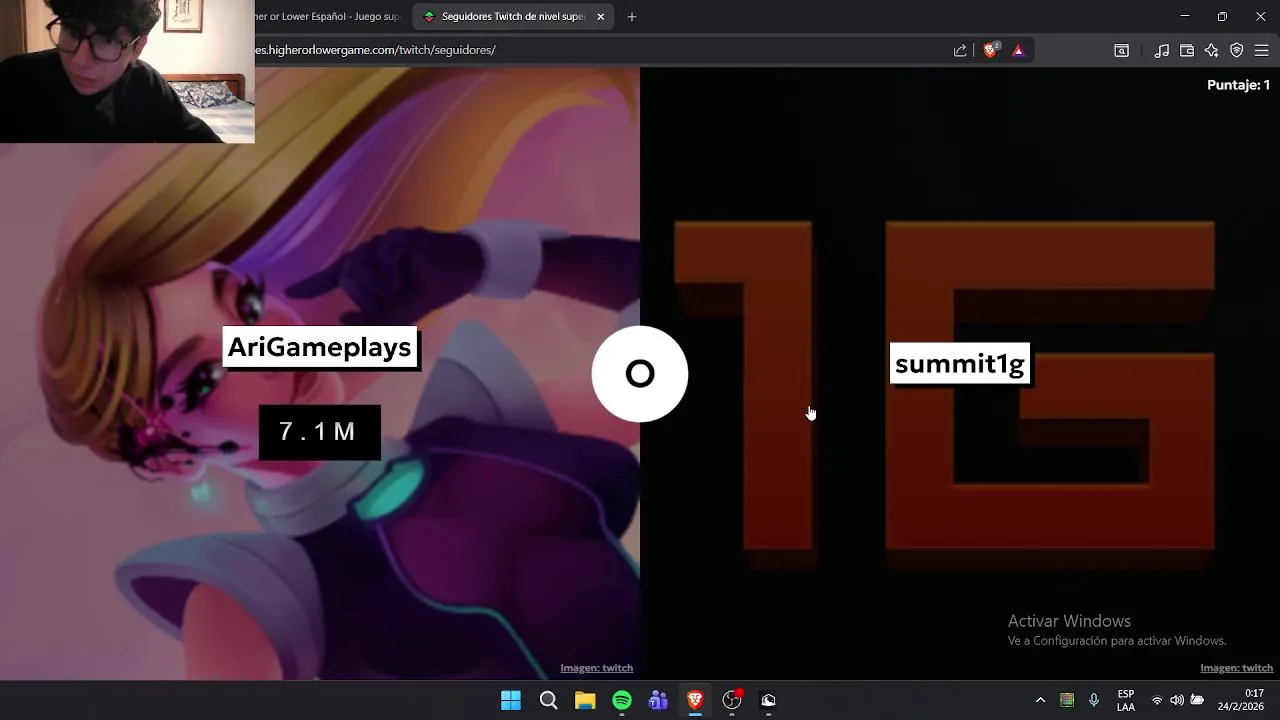Click the 7.1M followers value

pos(319,432)
